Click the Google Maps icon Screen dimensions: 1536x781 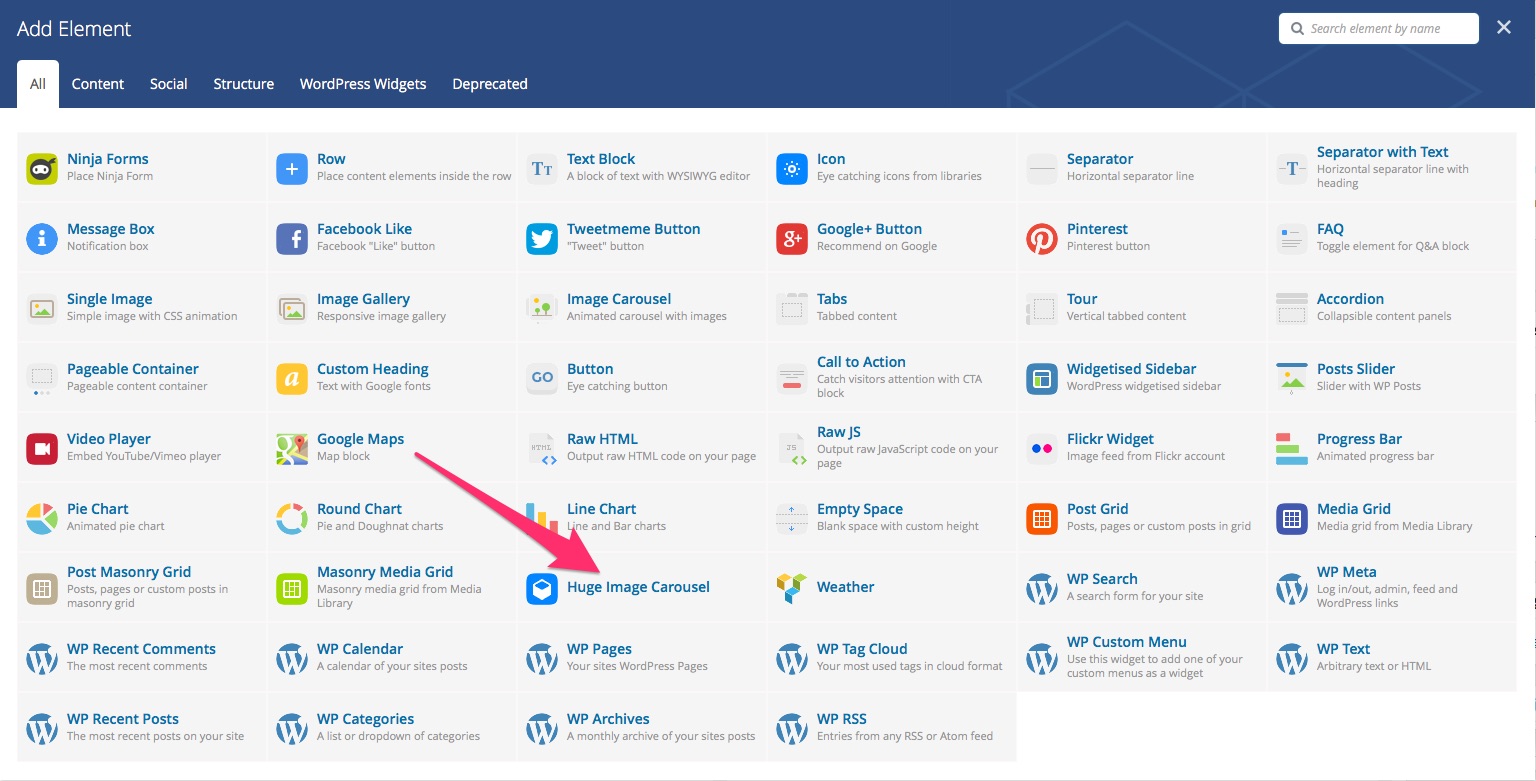(x=292, y=449)
